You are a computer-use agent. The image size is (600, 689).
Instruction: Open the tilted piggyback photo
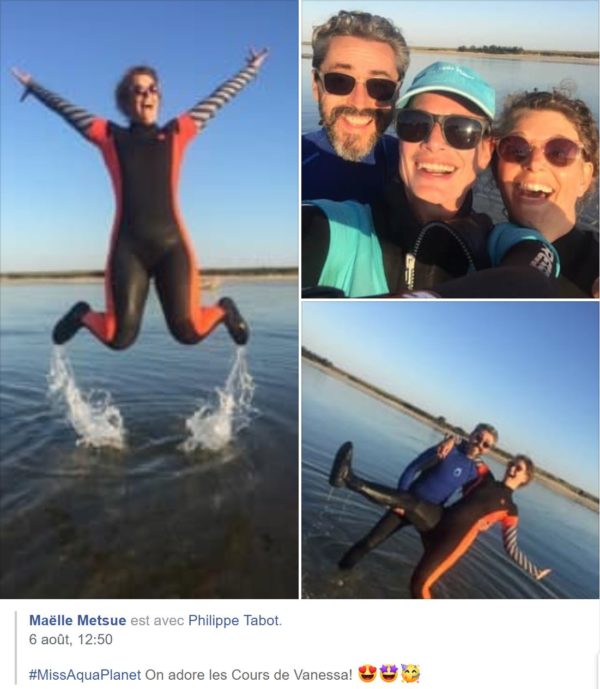451,450
